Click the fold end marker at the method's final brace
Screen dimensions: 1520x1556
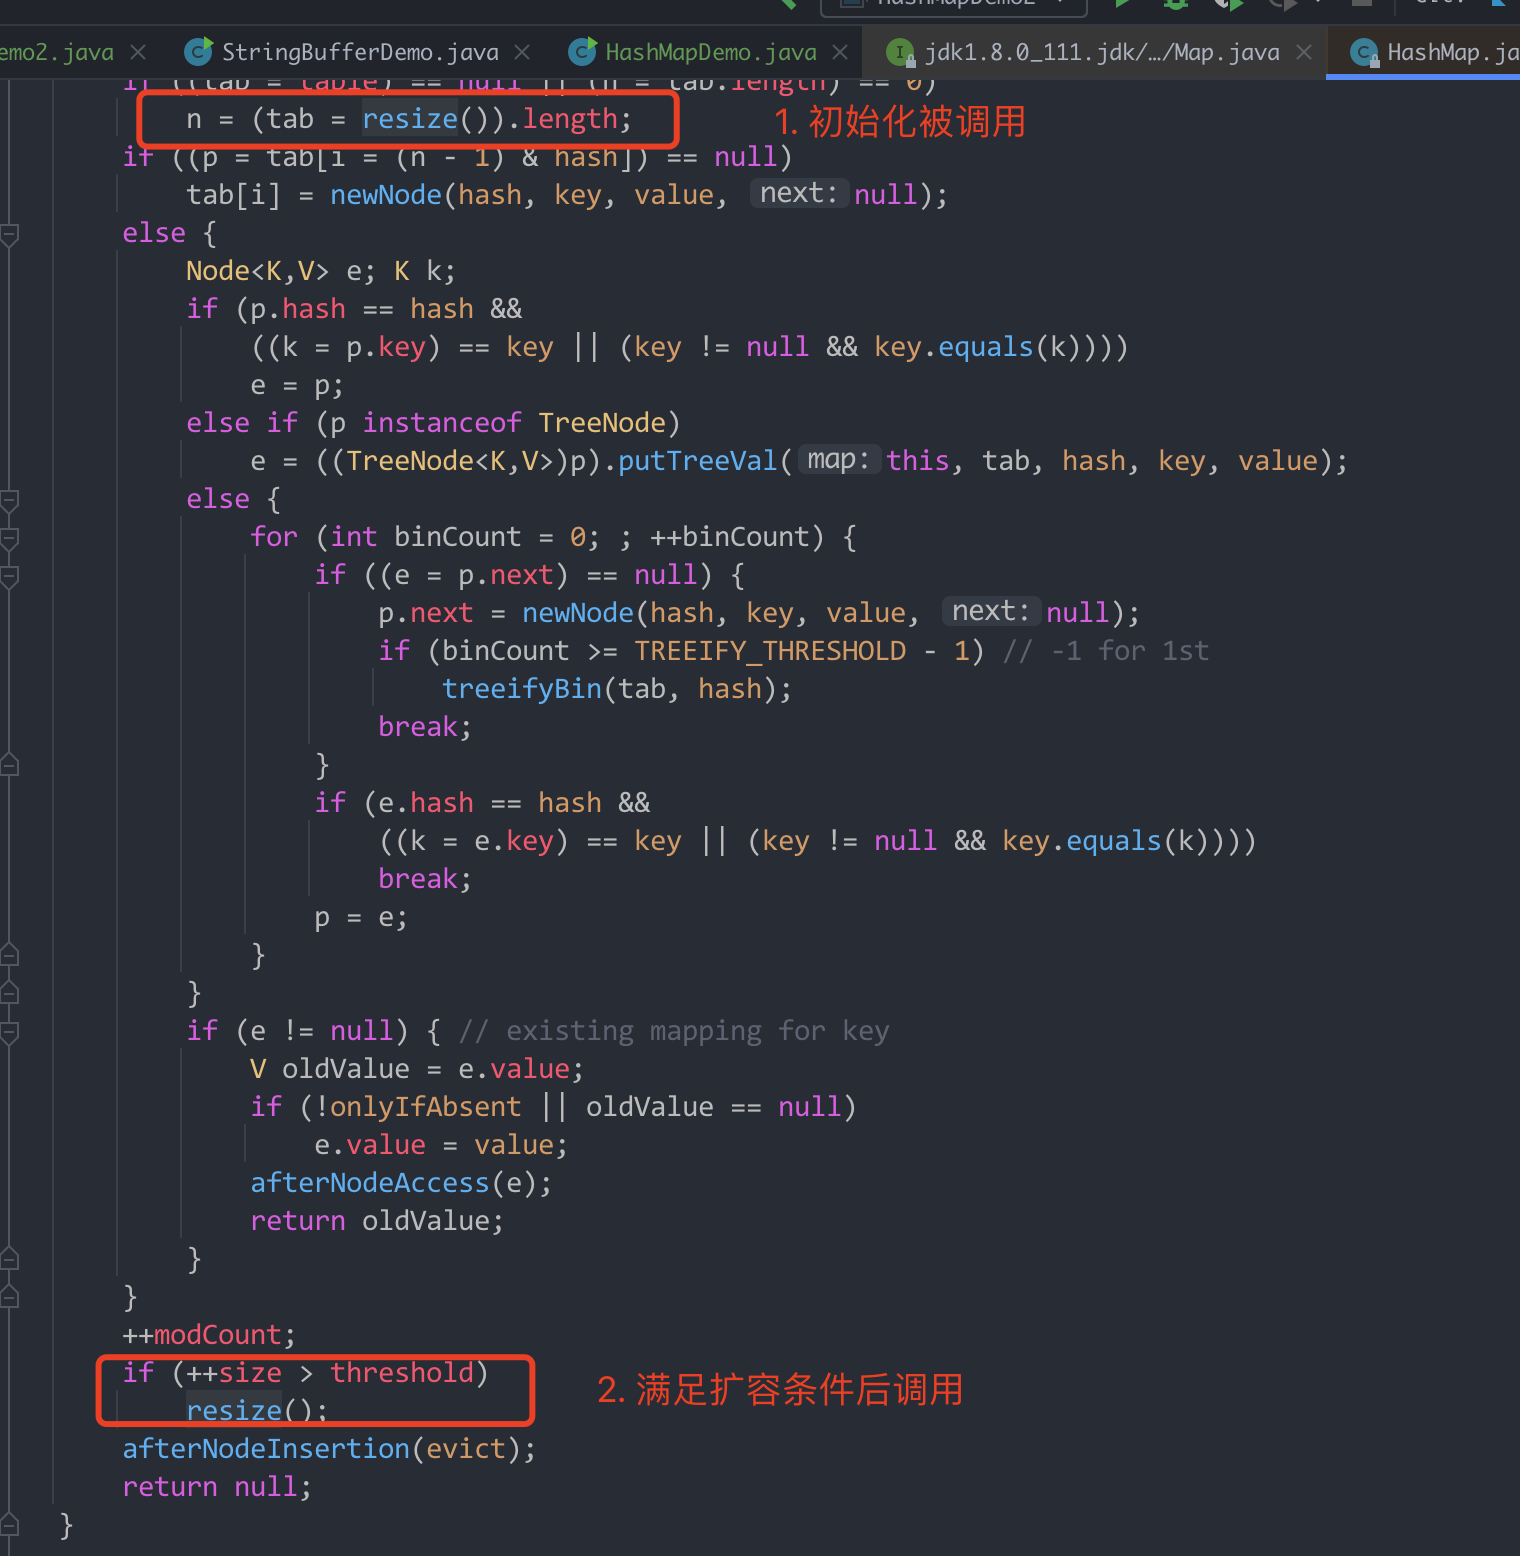(9, 1525)
